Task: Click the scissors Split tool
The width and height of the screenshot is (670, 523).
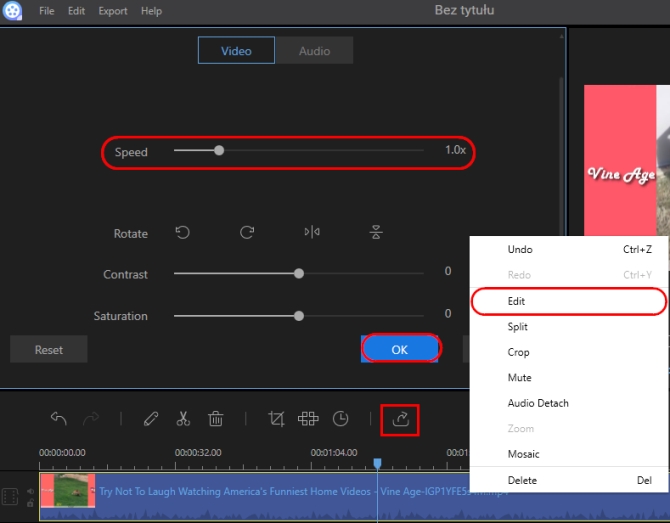Action: [183, 419]
